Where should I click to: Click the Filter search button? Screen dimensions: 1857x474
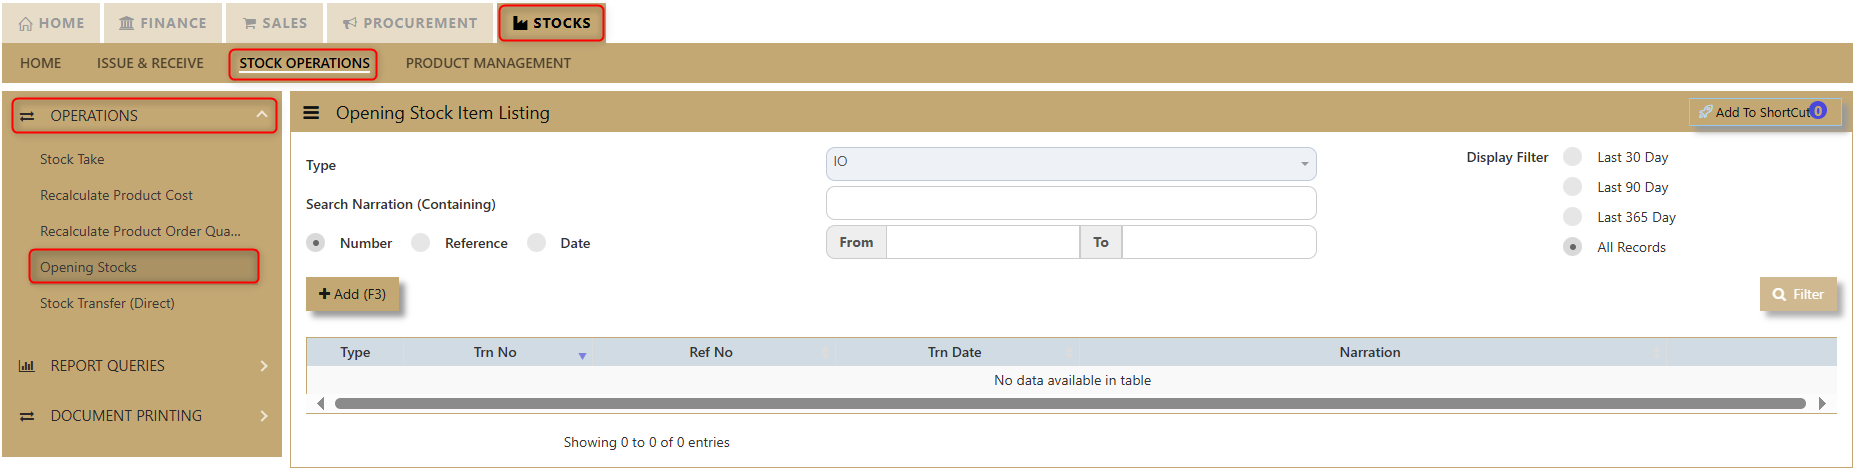(1798, 294)
